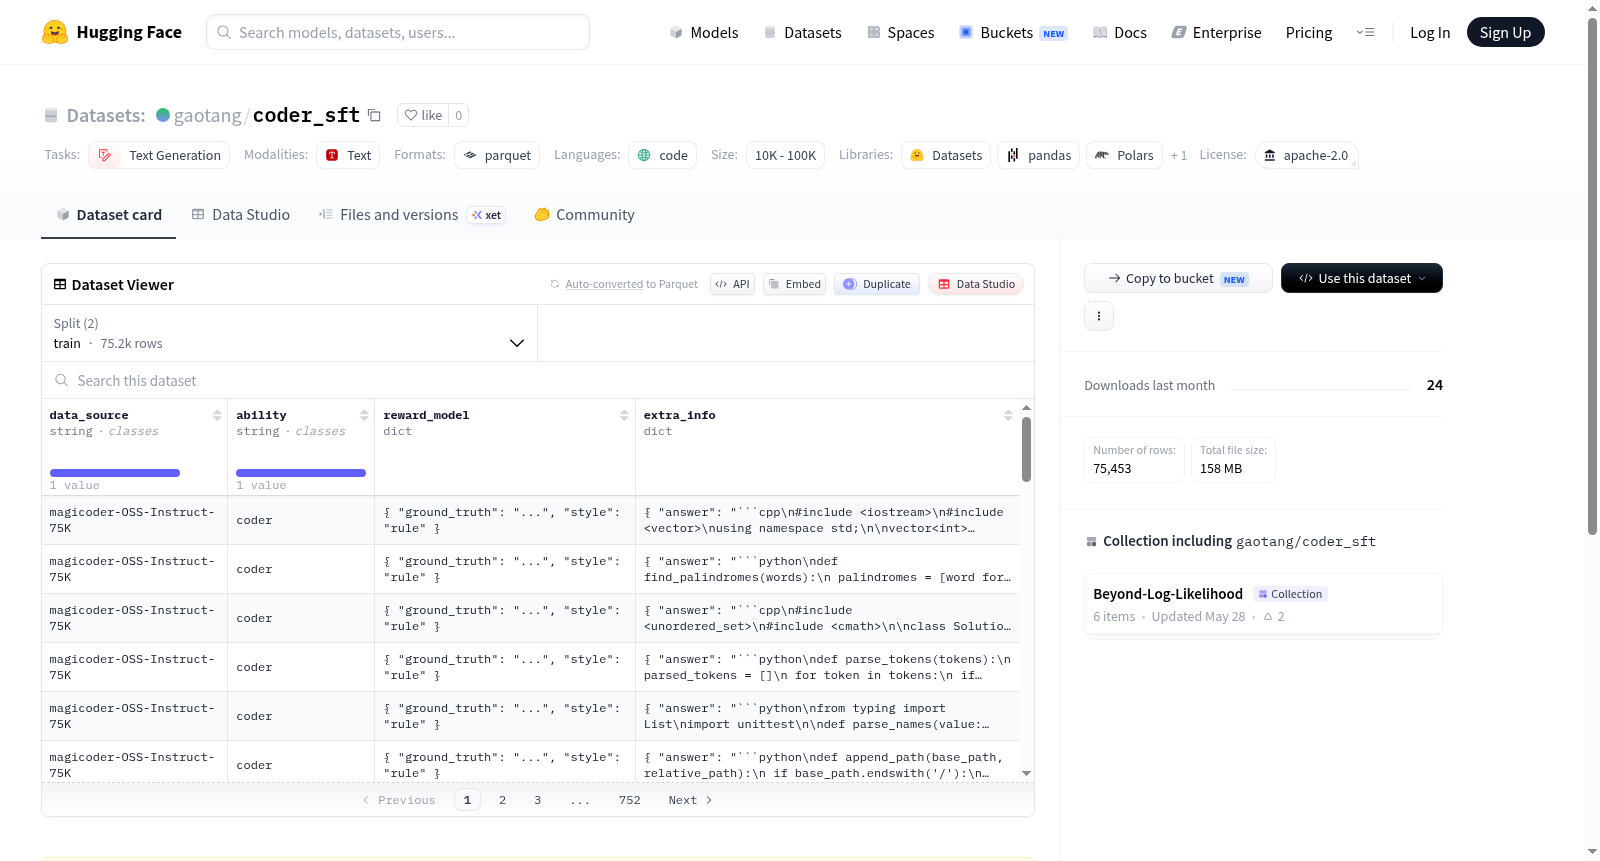This screenshot has height=861, width=1600.
Task: Click the page vertical scrollbar
Action: click(x=1592, y=275)
